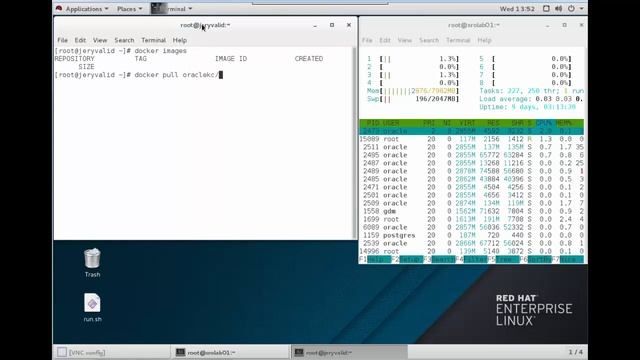Open Search menu in srolab01 terminal

[x=429, y=40]
